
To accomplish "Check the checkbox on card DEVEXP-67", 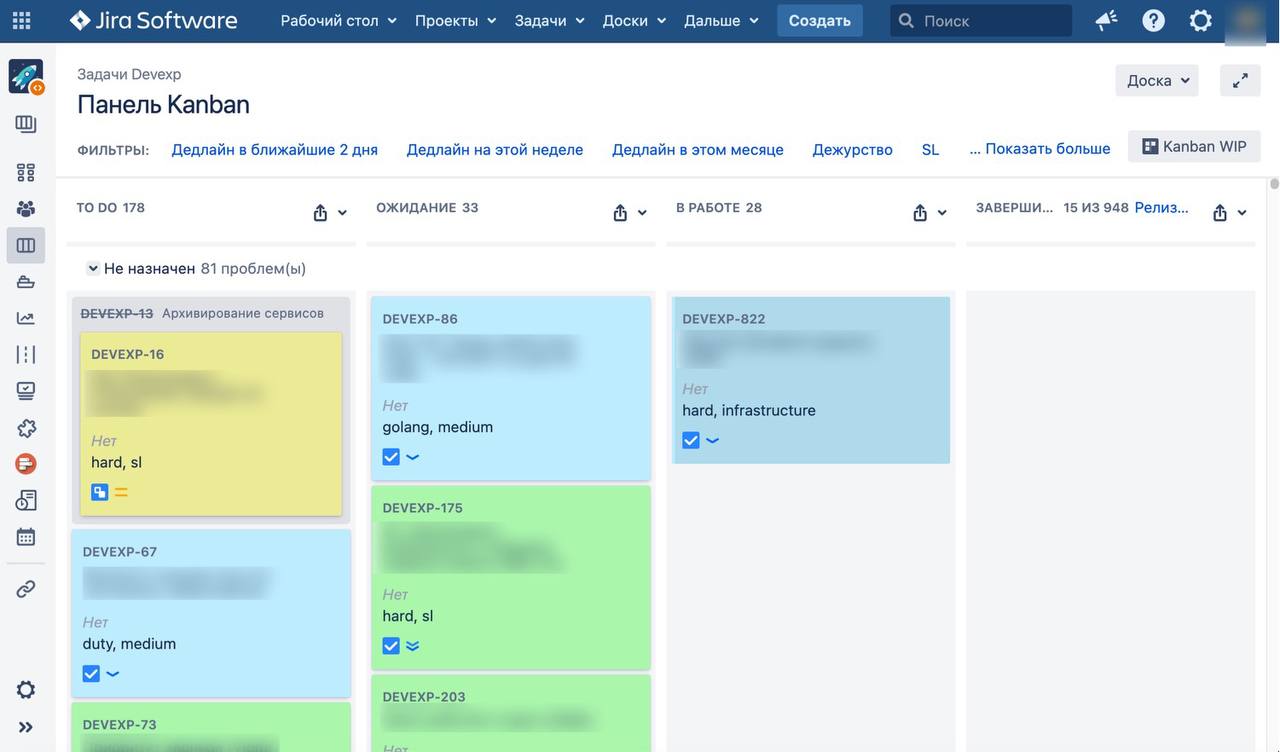I will (90, 673).
